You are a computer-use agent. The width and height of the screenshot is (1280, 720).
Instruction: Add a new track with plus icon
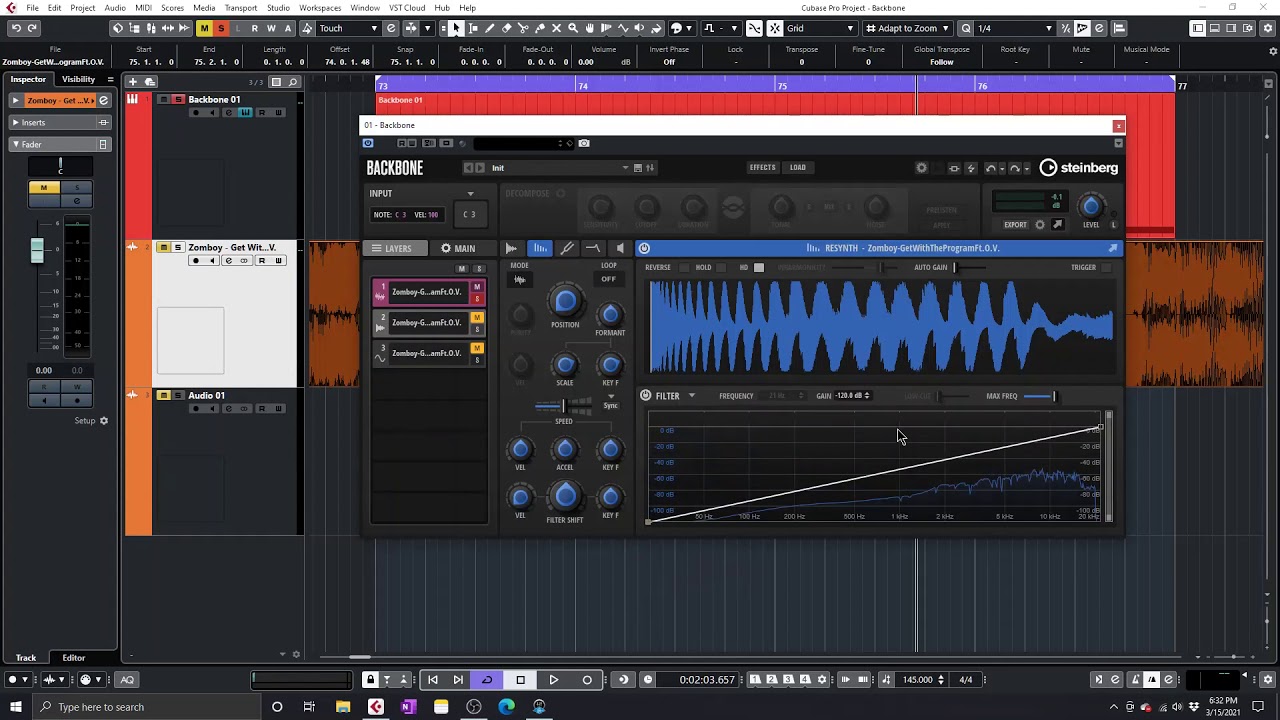click(133, 82)
